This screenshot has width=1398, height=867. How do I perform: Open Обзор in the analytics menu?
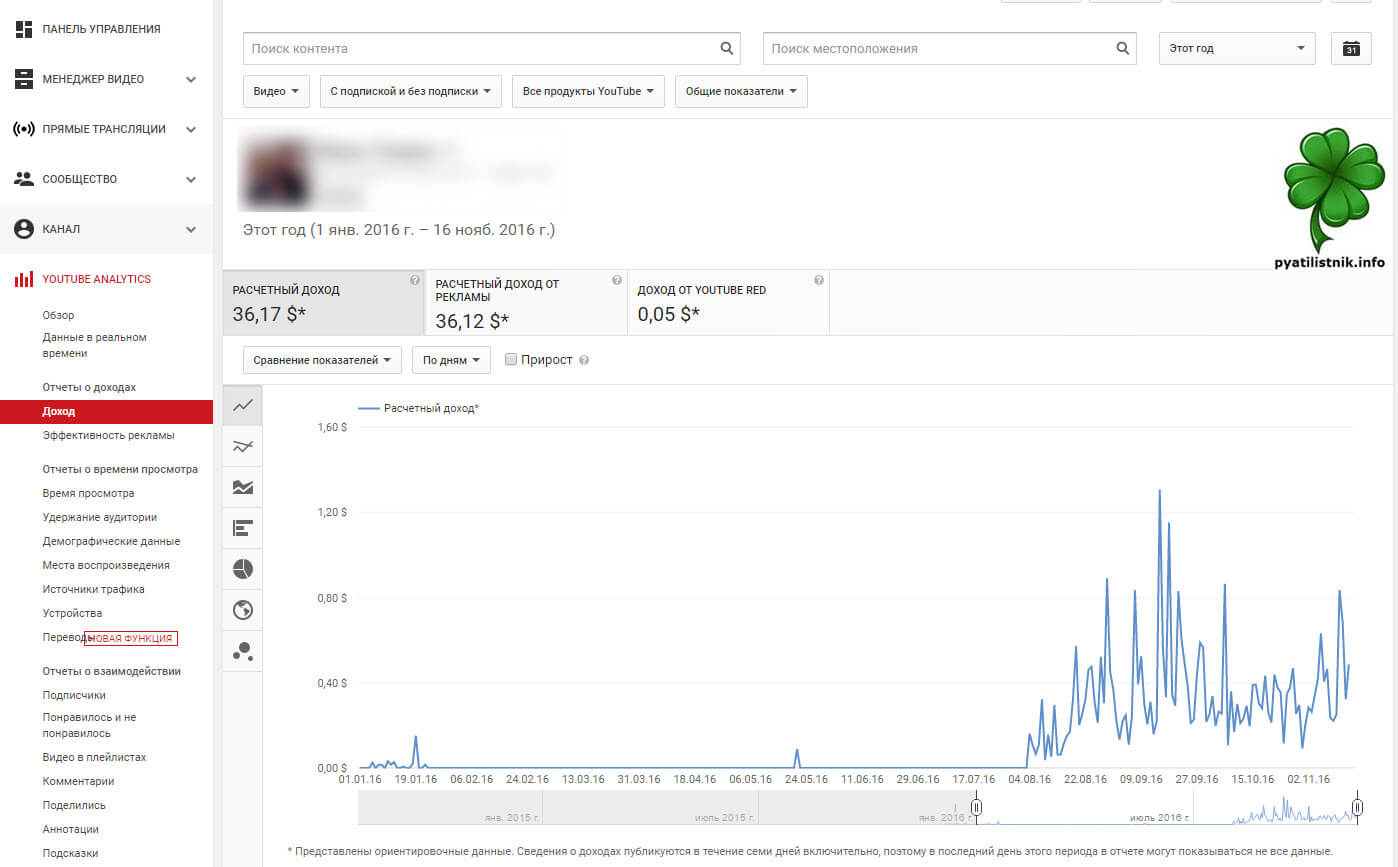pyautogui.click(x=58, y=315)
